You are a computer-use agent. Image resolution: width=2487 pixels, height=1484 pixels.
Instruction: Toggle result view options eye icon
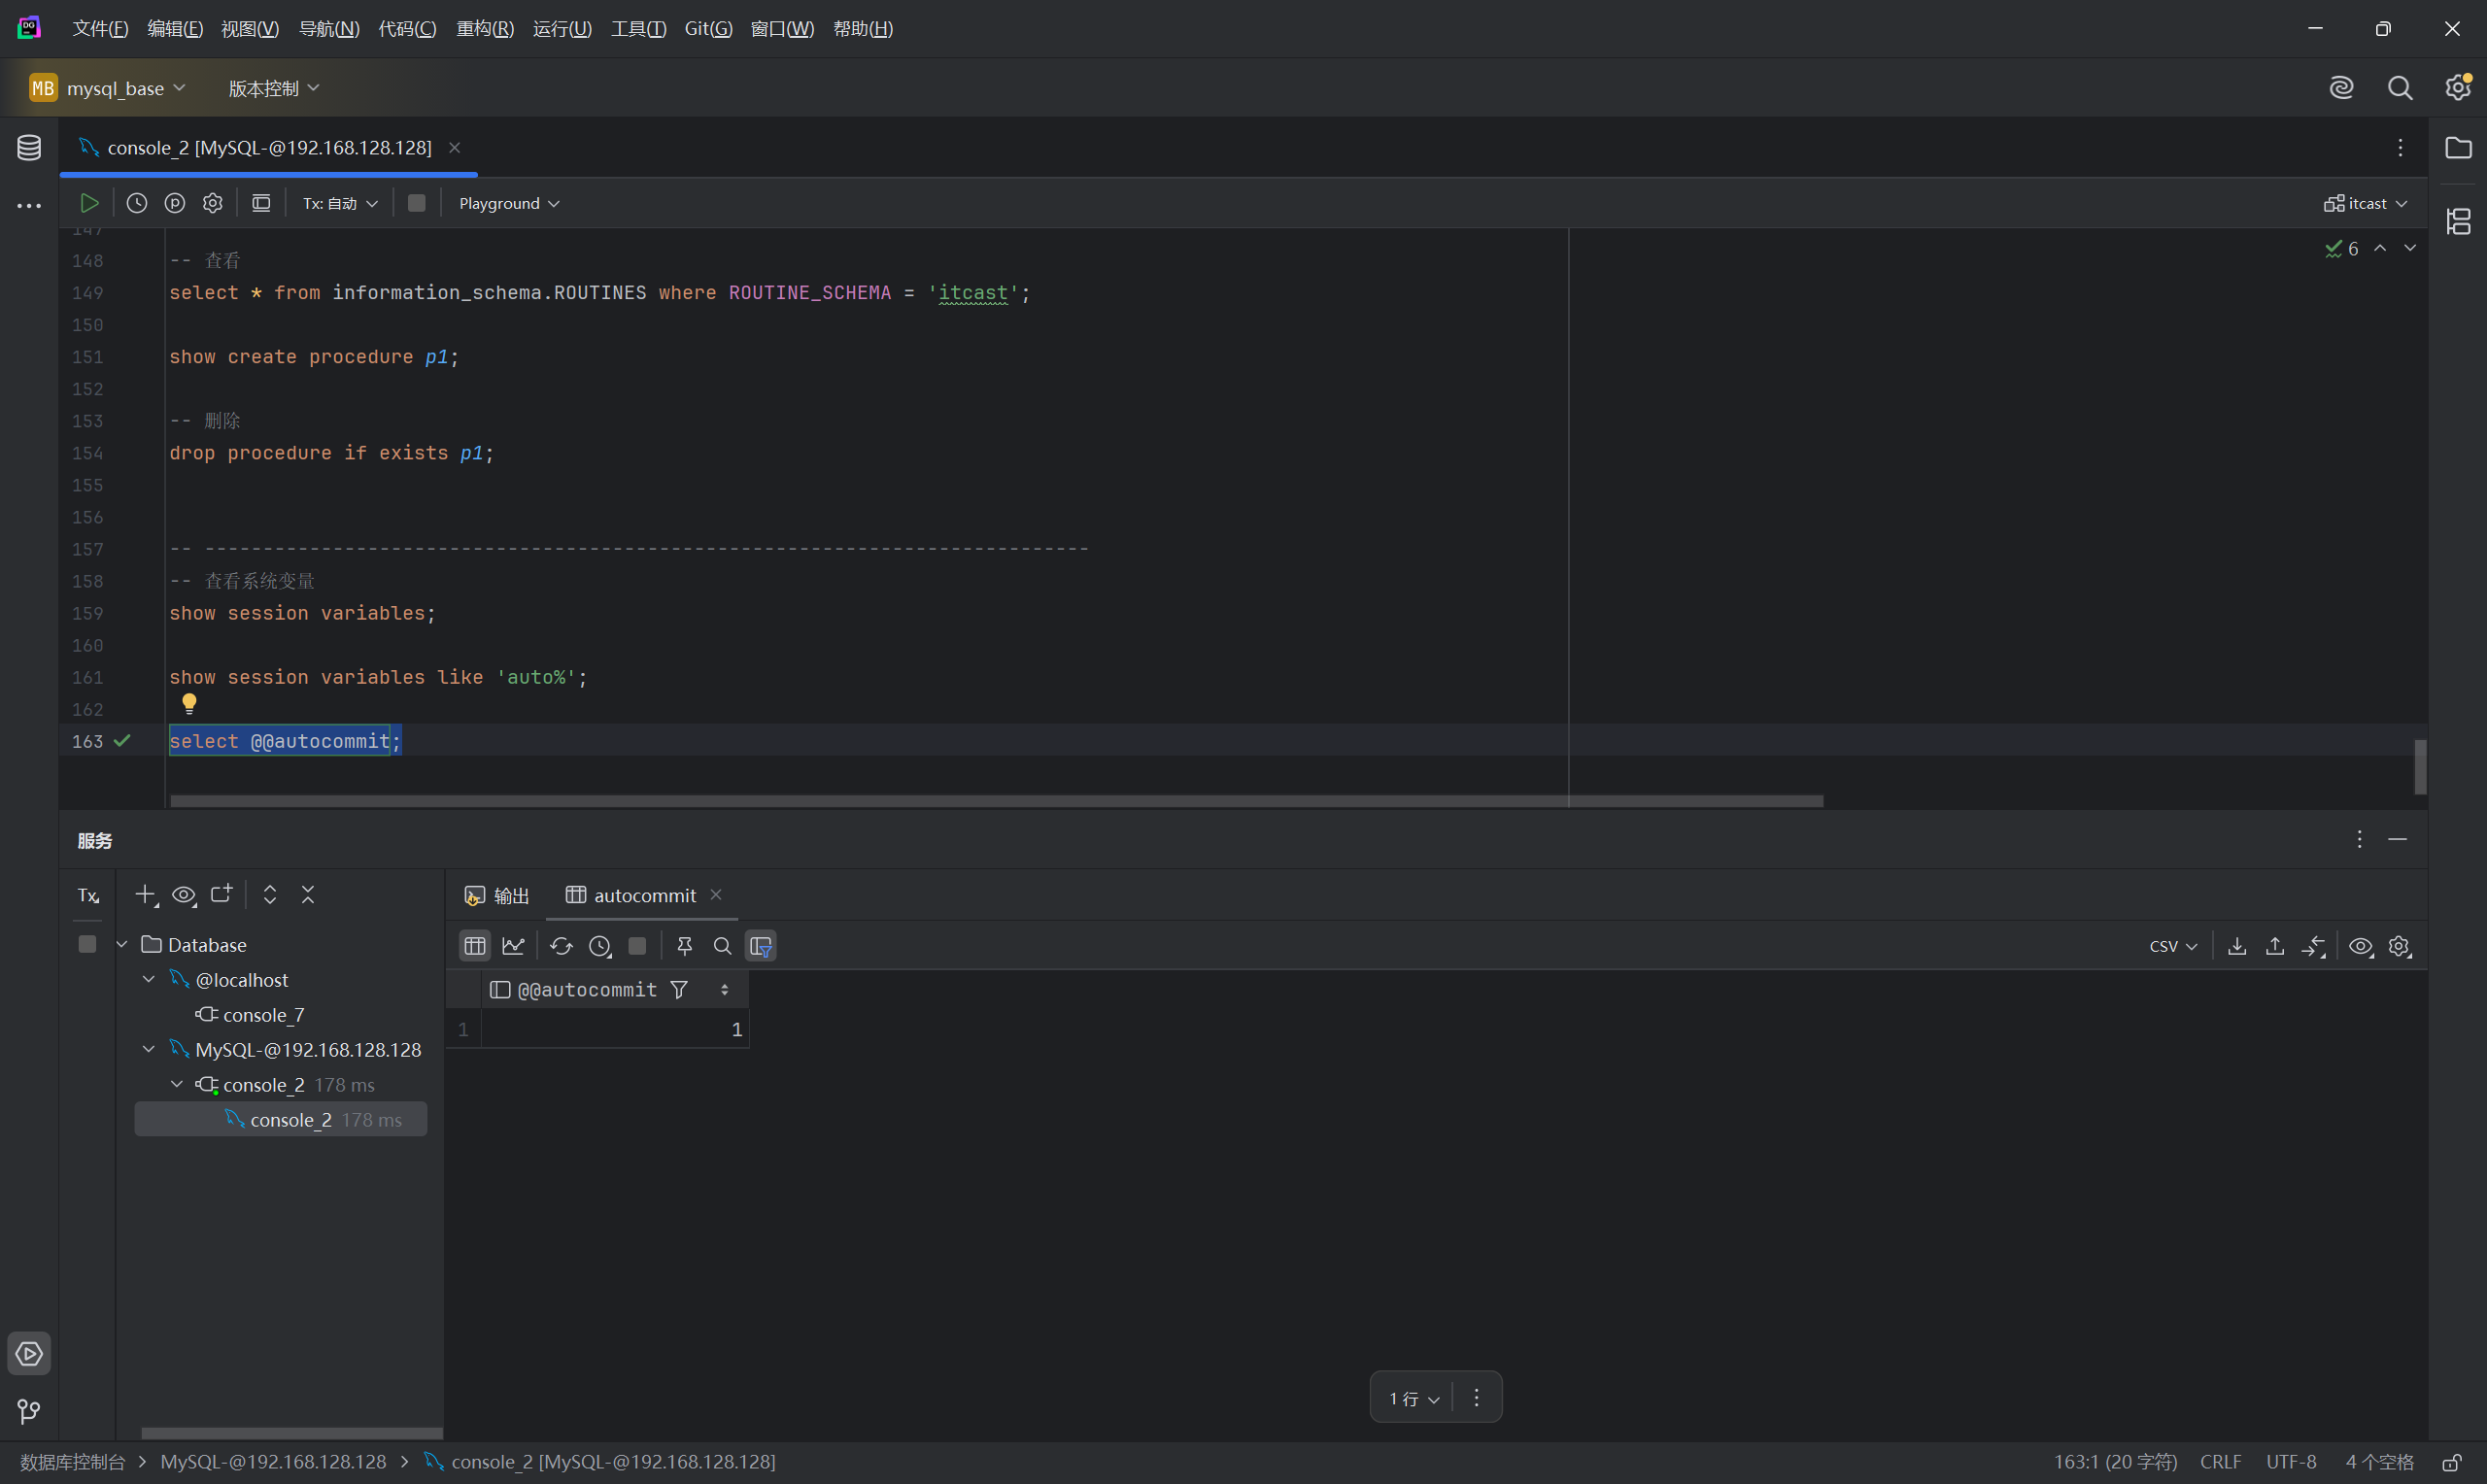pyautogui.click(x=2360, y=946)
